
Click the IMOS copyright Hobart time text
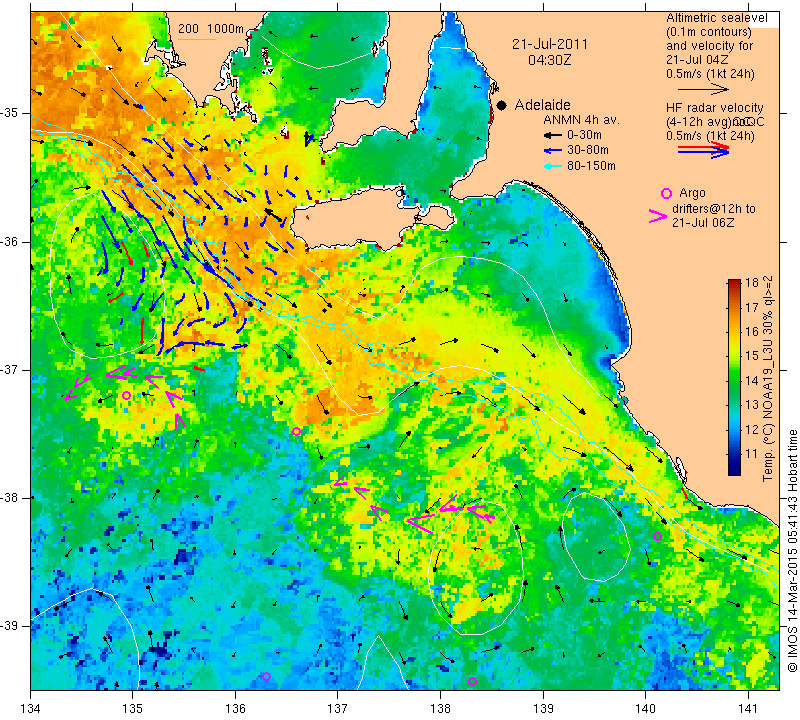point(792,550)
